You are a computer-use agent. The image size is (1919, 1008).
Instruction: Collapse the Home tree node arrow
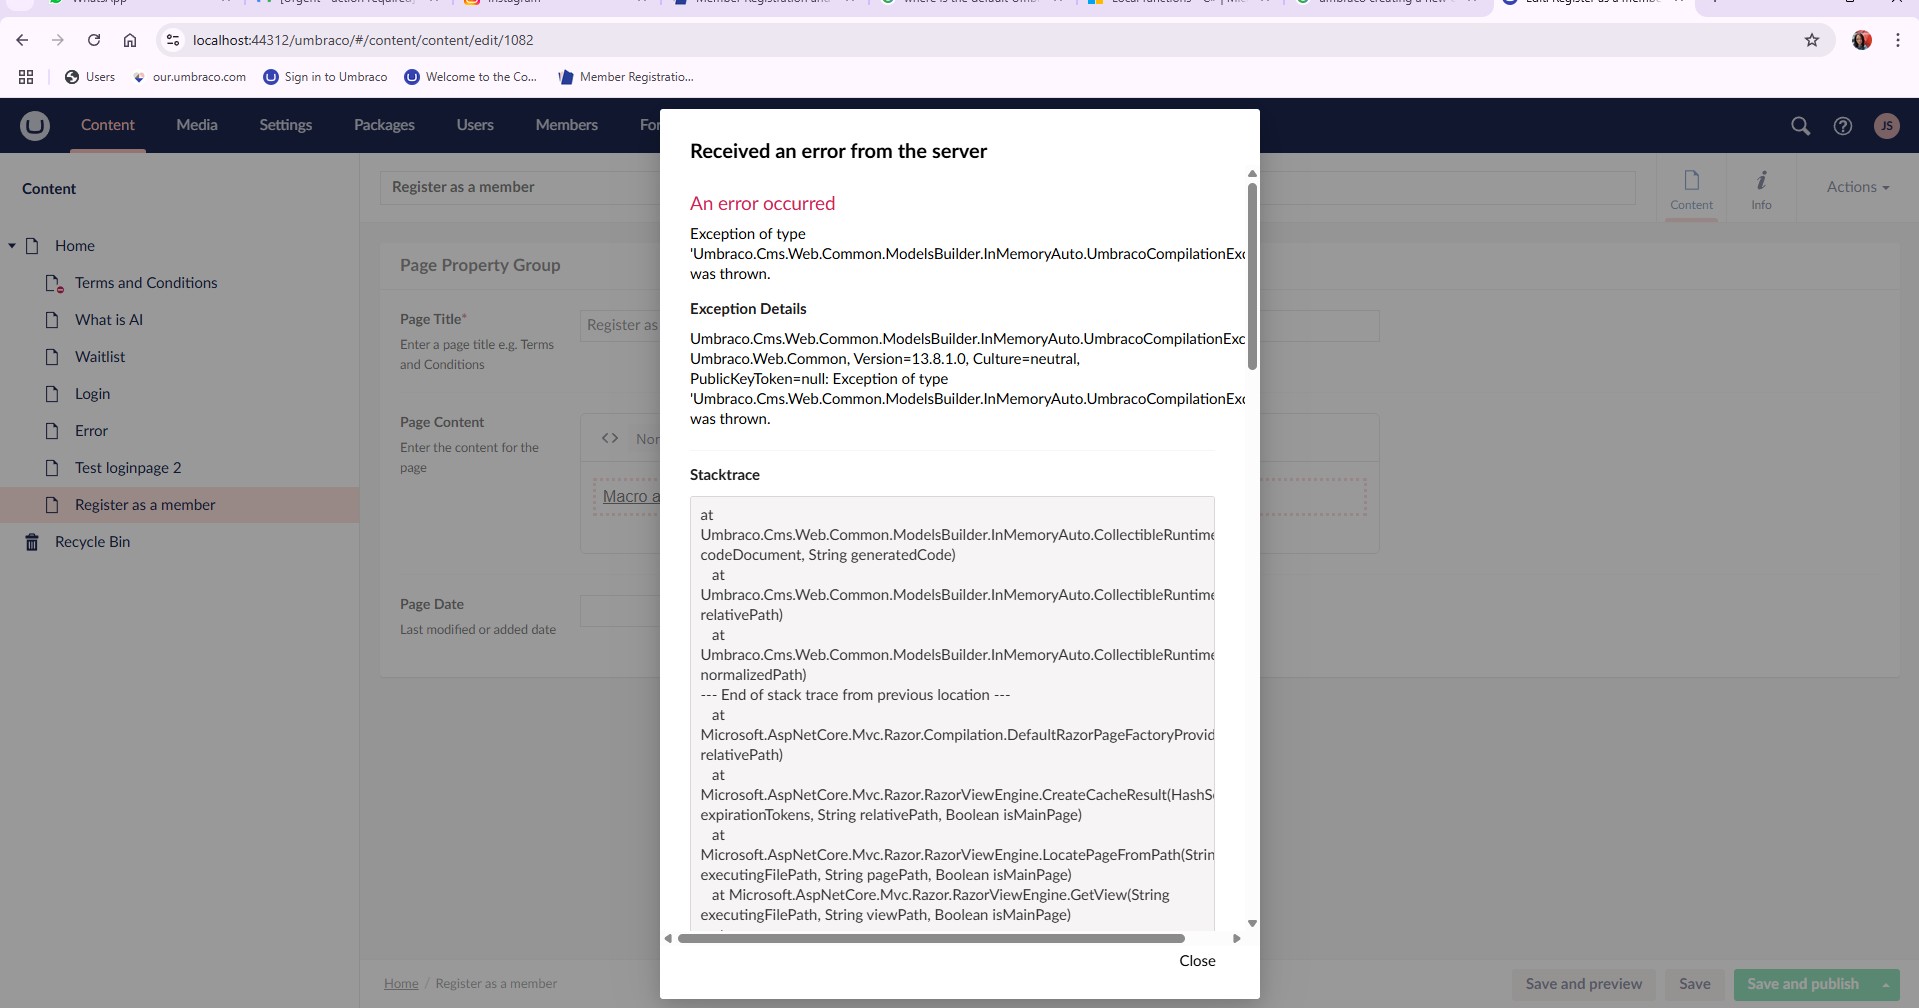(x=12, y=246)
